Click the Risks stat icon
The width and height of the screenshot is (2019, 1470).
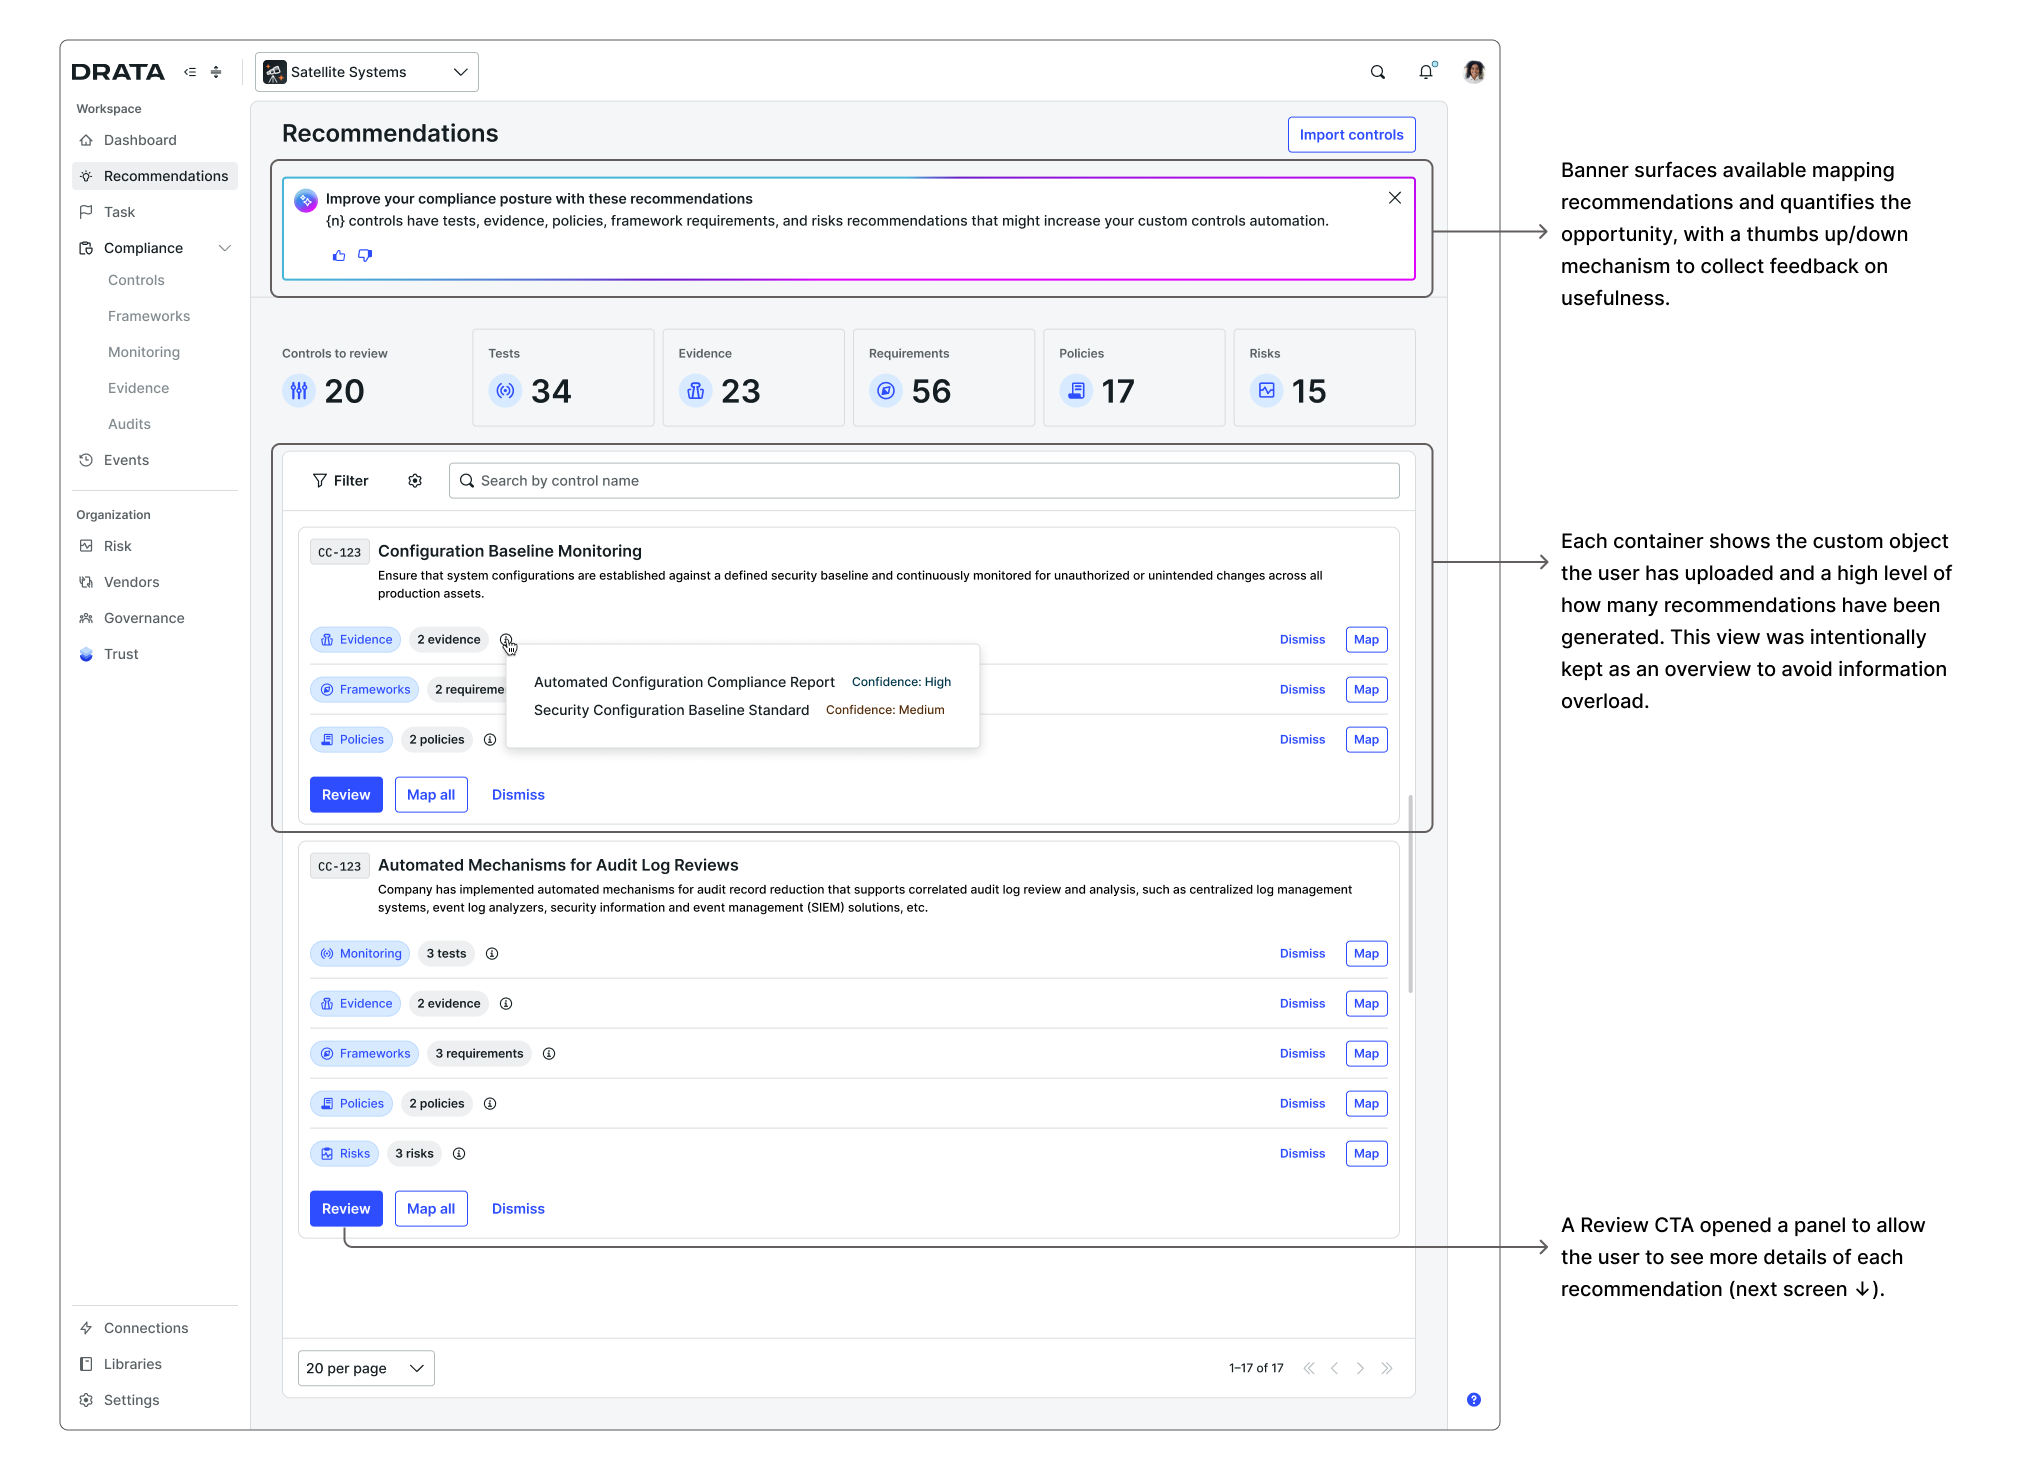click(x=1267, y=391)
